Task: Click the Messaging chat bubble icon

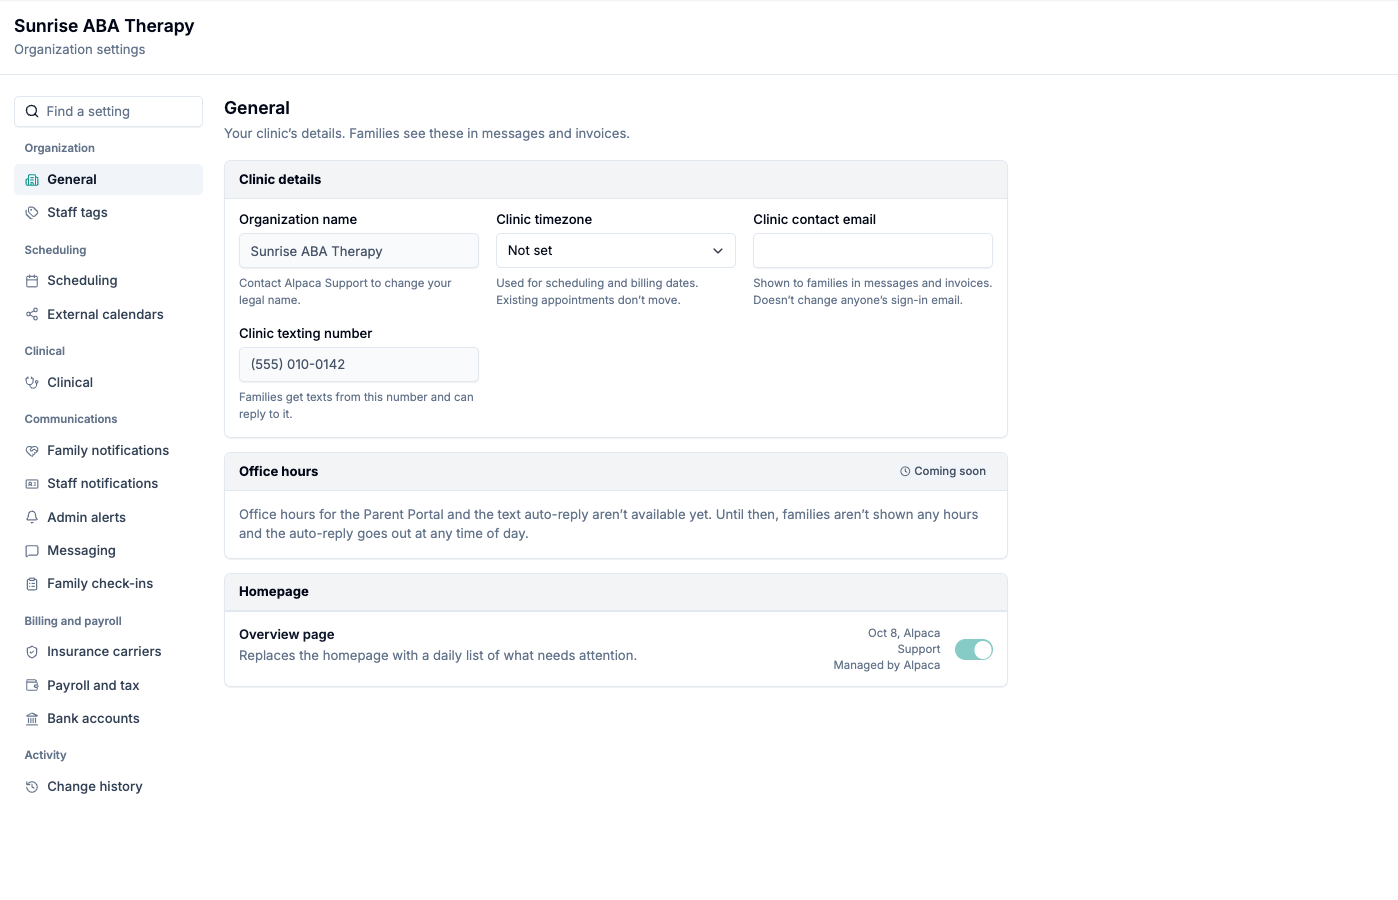Action: tap(32, 551)
